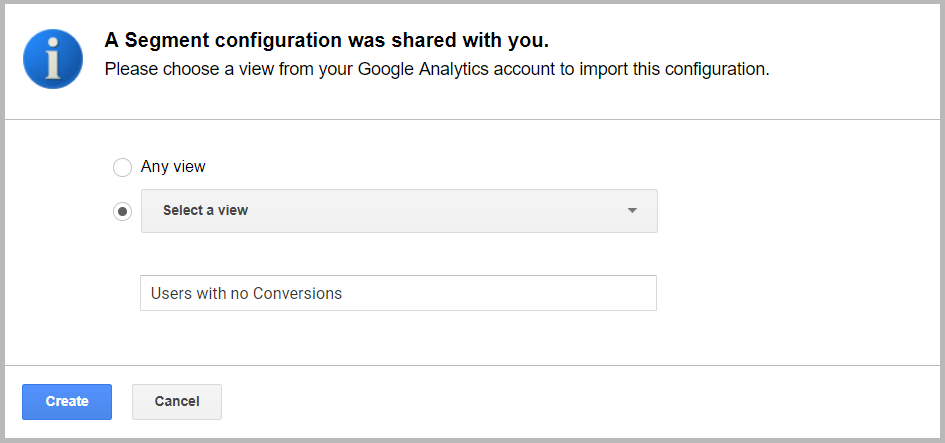Click the Select a view label inside the dropdown
Viewport: 945px width, 443px height.
click(x=206, y=210)
